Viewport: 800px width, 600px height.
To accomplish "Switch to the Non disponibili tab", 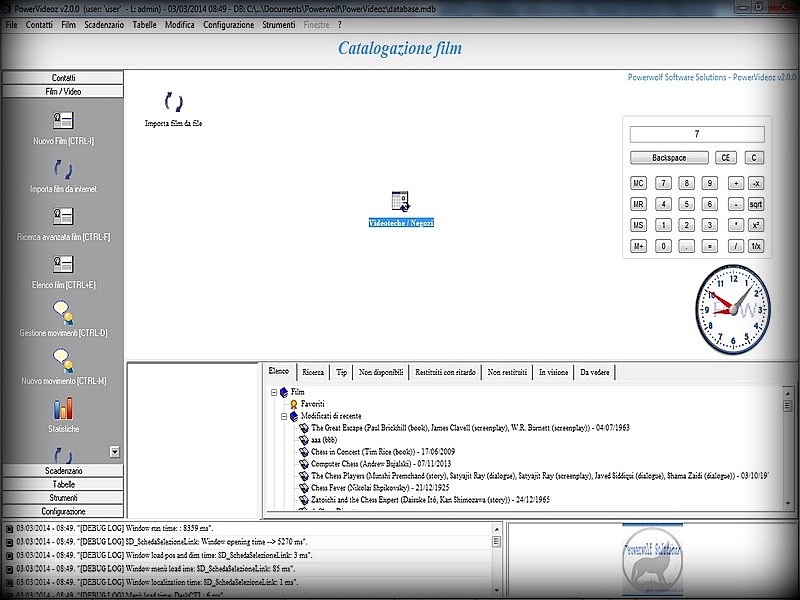I will coord(381,372).
